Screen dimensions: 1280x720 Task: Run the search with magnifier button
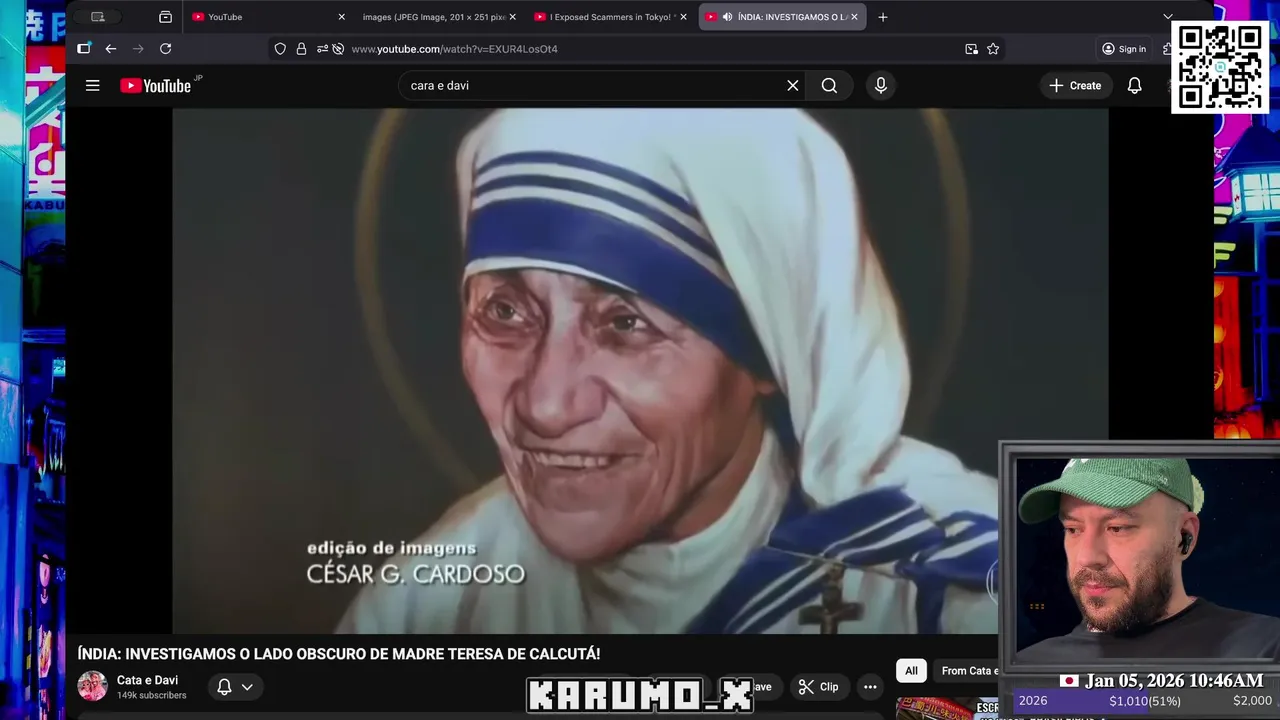pyautogui.click(x=829, y=86)
